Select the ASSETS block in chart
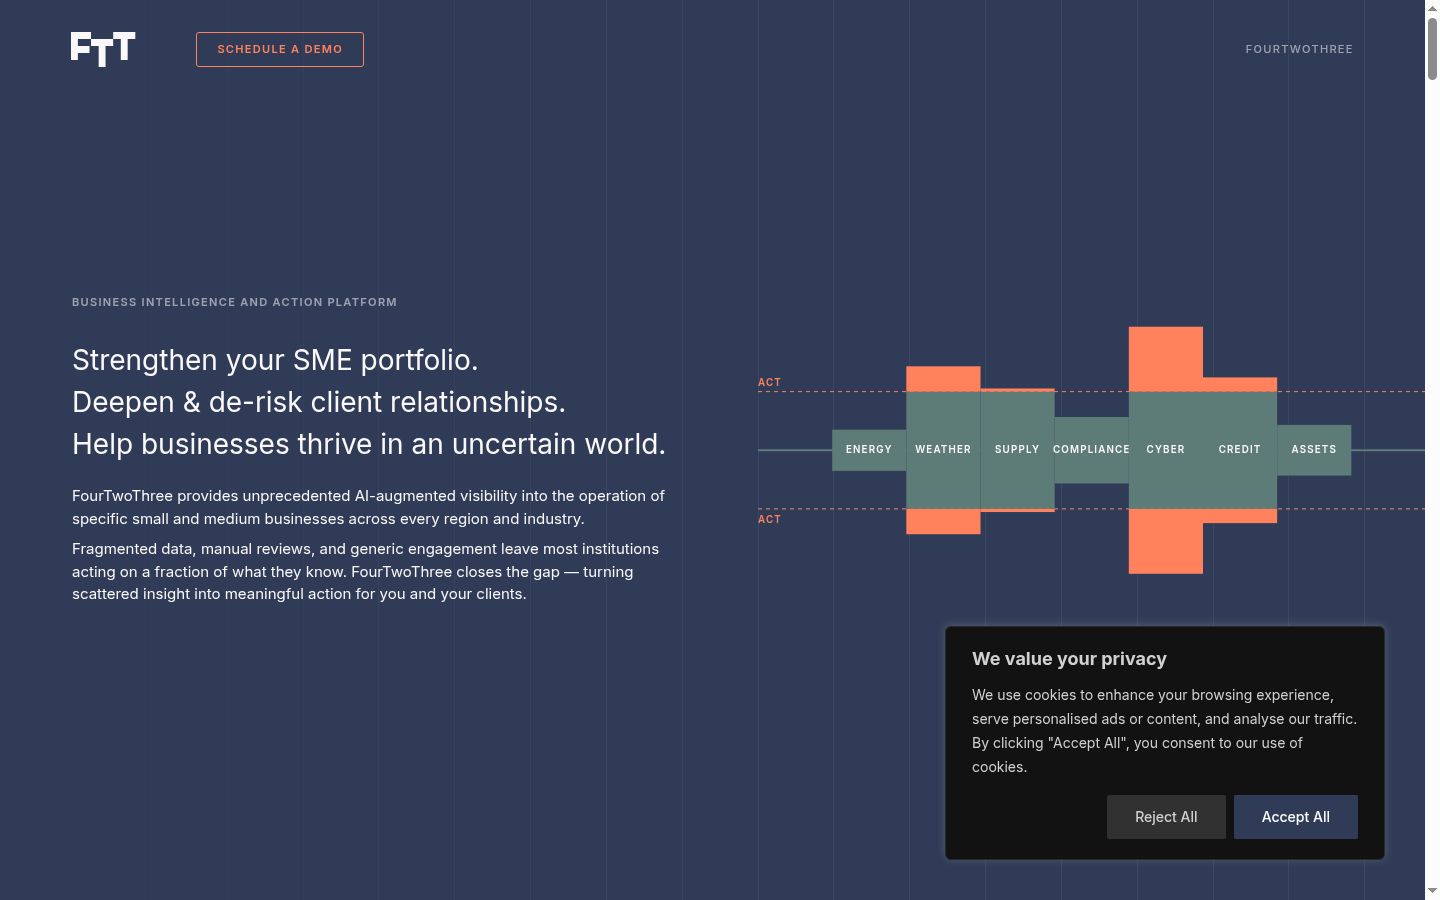This screenshot has height=900, width=1440. [1314, 450]
